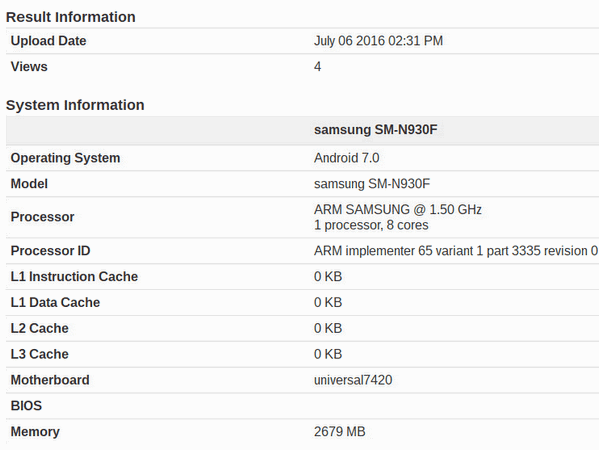Select the Processor row label
The image size is (599, 450).
[x=42, y=217]
